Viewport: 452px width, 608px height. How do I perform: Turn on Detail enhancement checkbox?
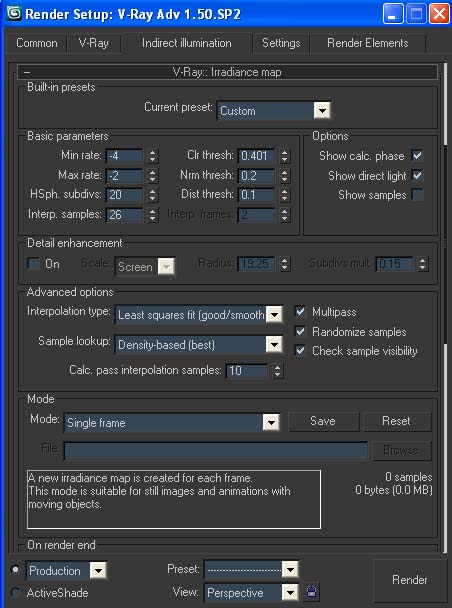(33, 264)
